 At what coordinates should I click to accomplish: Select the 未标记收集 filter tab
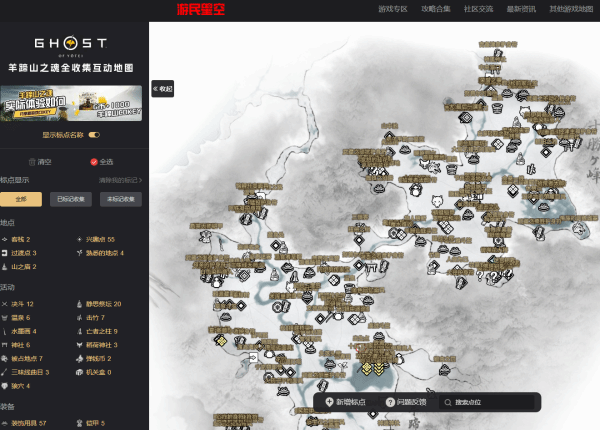coord(122,199)
